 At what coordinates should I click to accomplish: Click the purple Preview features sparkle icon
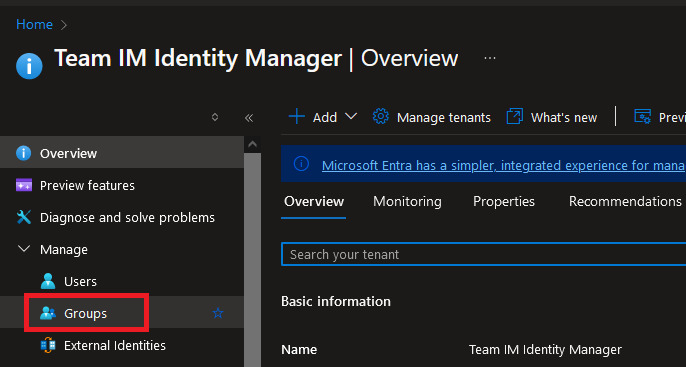(x=24, y=185)
